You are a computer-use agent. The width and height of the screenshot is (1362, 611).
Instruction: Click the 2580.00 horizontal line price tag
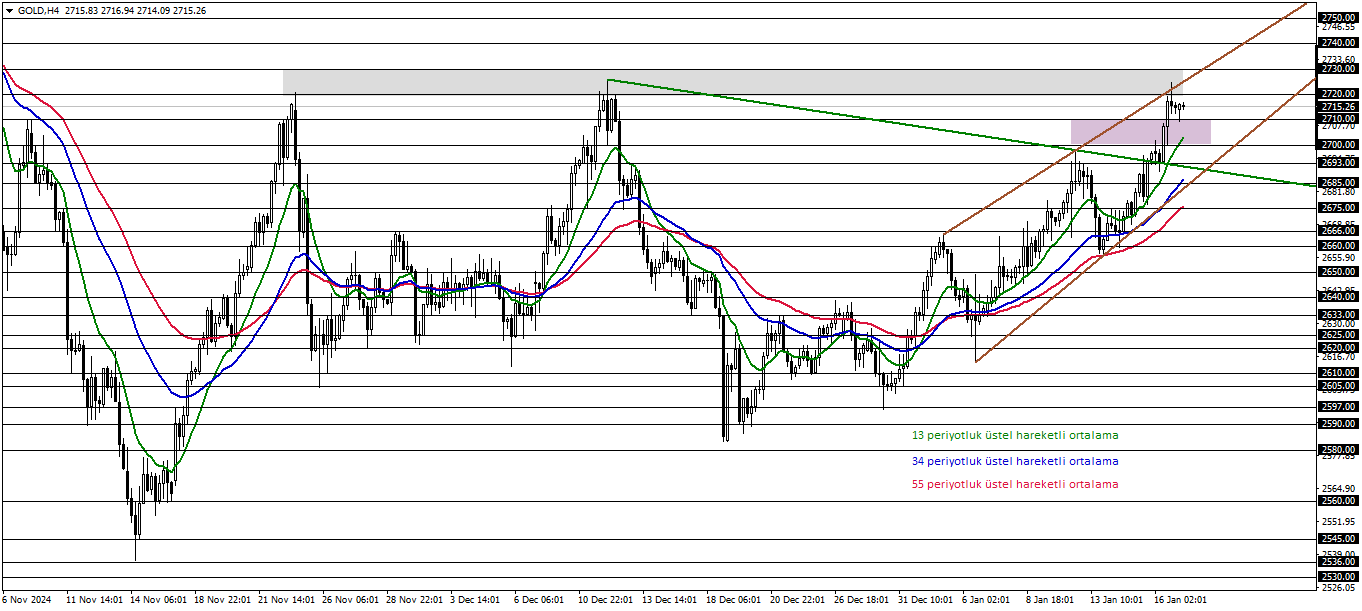(x=1338, y=450)
